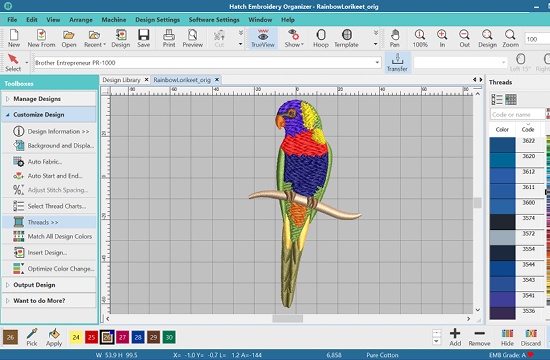Collapse Customize Design toolbox

(x=49, y=115)
